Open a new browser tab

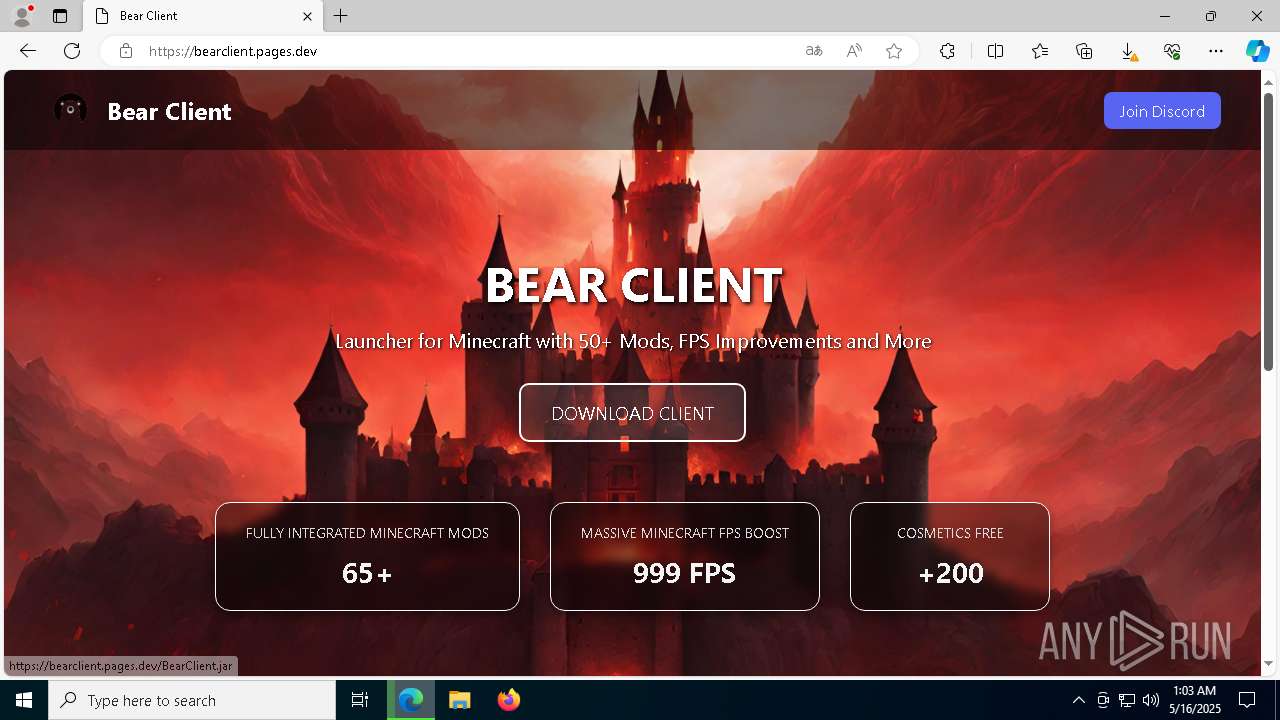pos(341,16)
